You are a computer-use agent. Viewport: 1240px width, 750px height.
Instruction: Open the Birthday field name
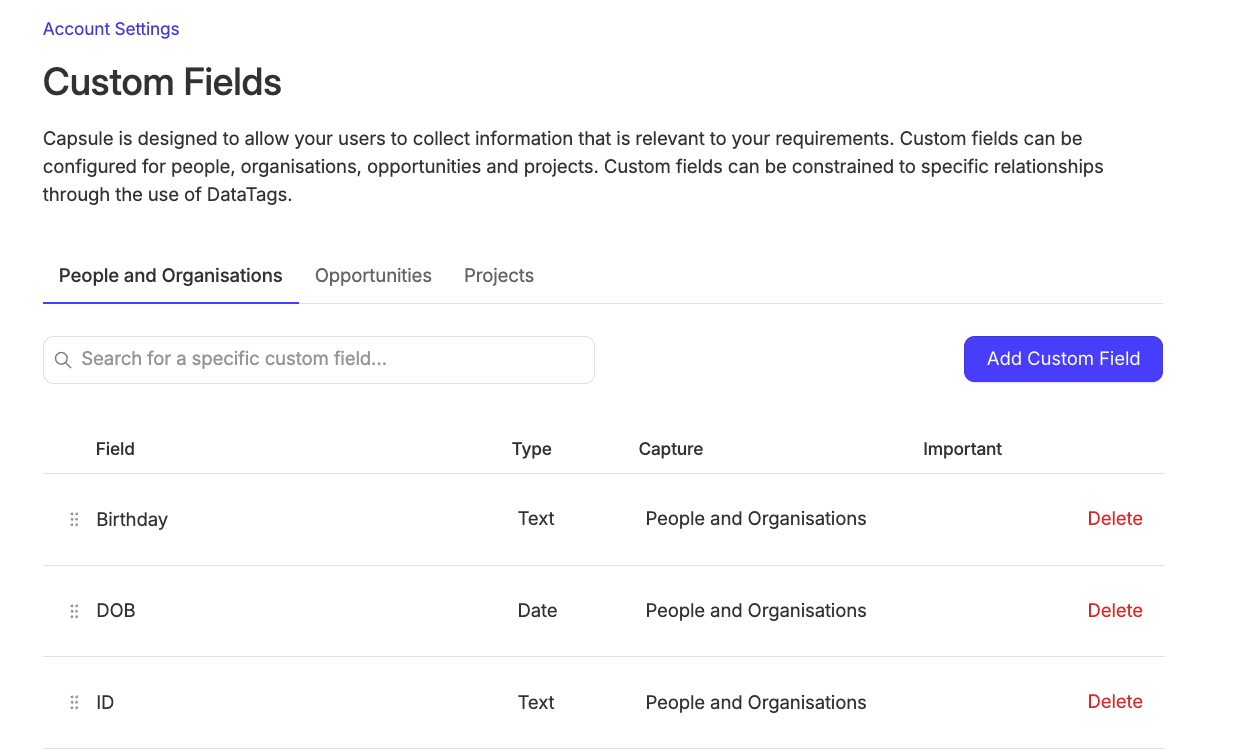click(x=132, y=520)
